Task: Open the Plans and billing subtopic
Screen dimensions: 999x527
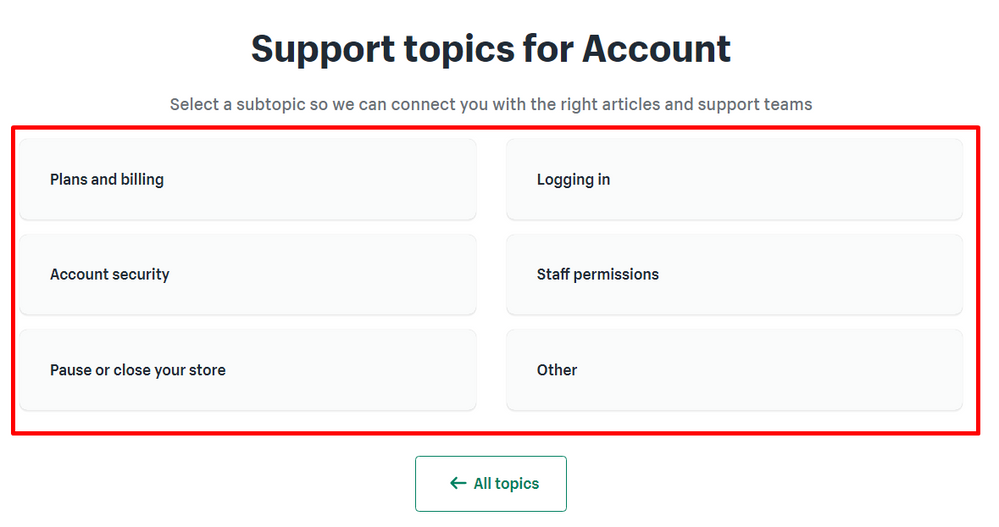Action: 247,180
